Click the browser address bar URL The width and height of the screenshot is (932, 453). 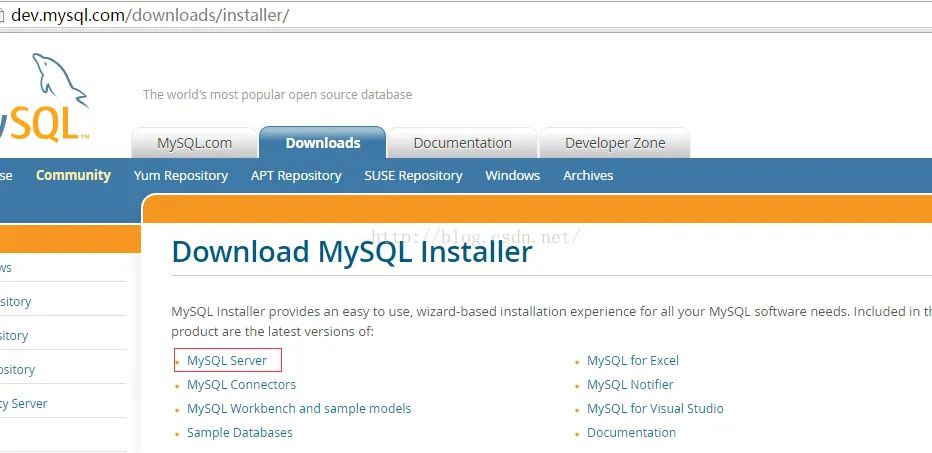(x=150, y=15)
